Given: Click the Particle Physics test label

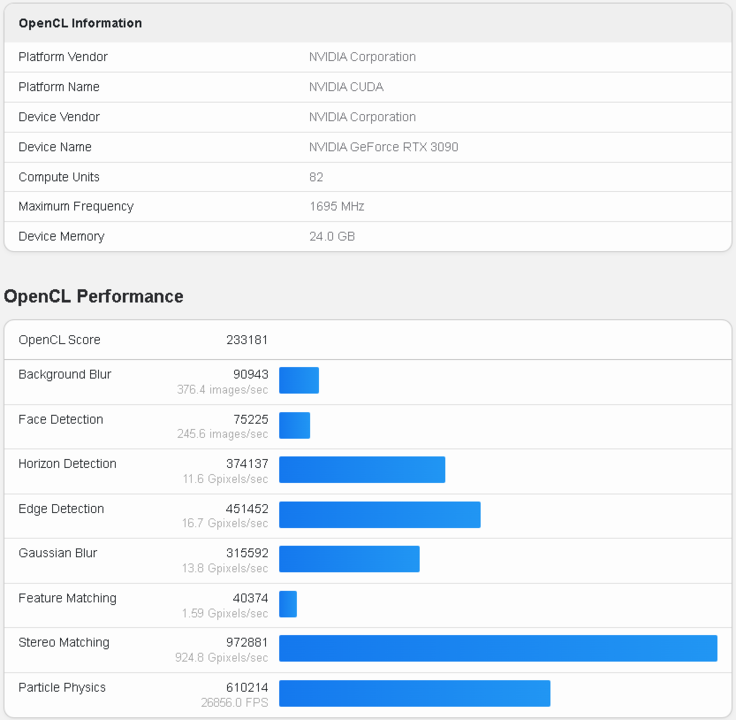Looking at the screenshot, I should [x=62, y=688].
